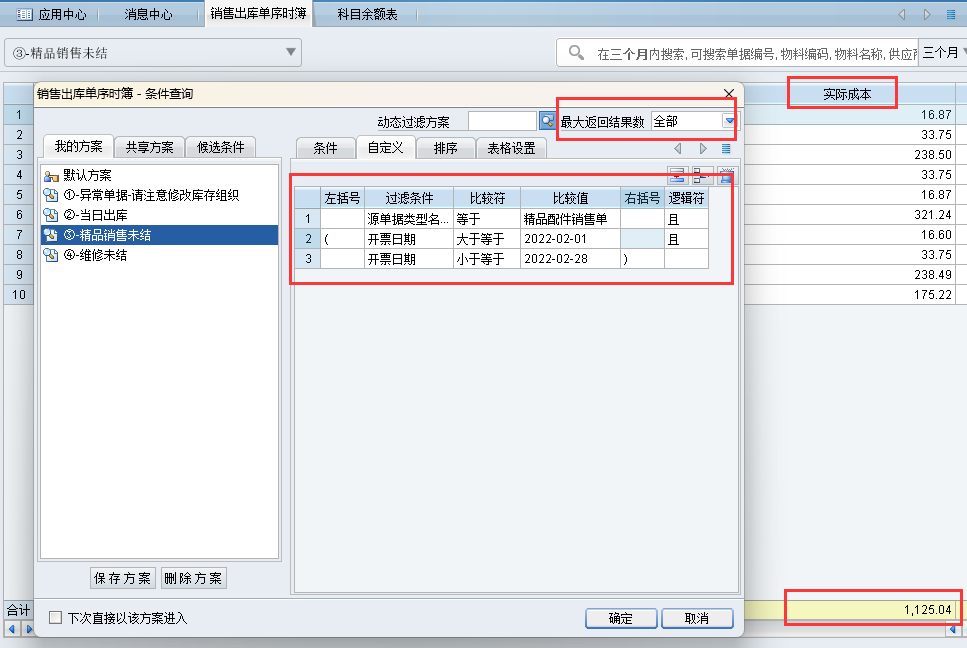Click the insert row icon above filter table
Viewport: 967px width, 648px height.
click(702, 176)
